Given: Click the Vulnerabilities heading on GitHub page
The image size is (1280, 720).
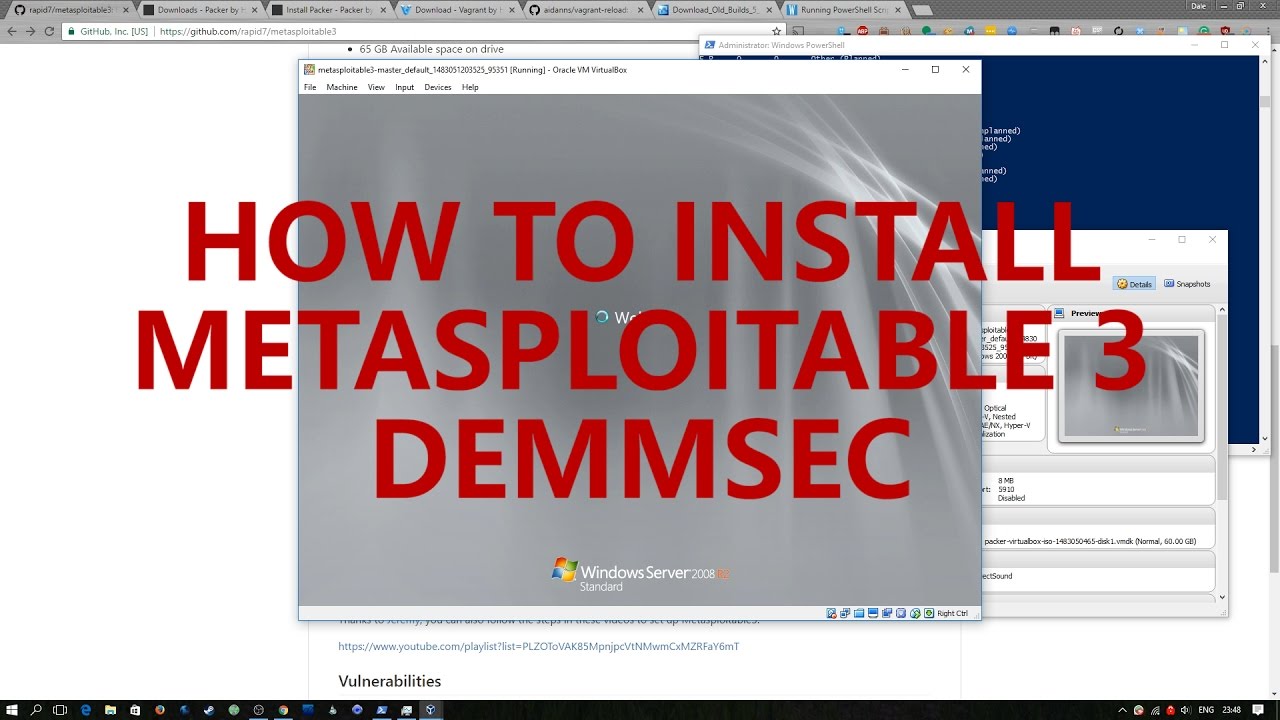Looking at the screenshot, I should [390, 681].
